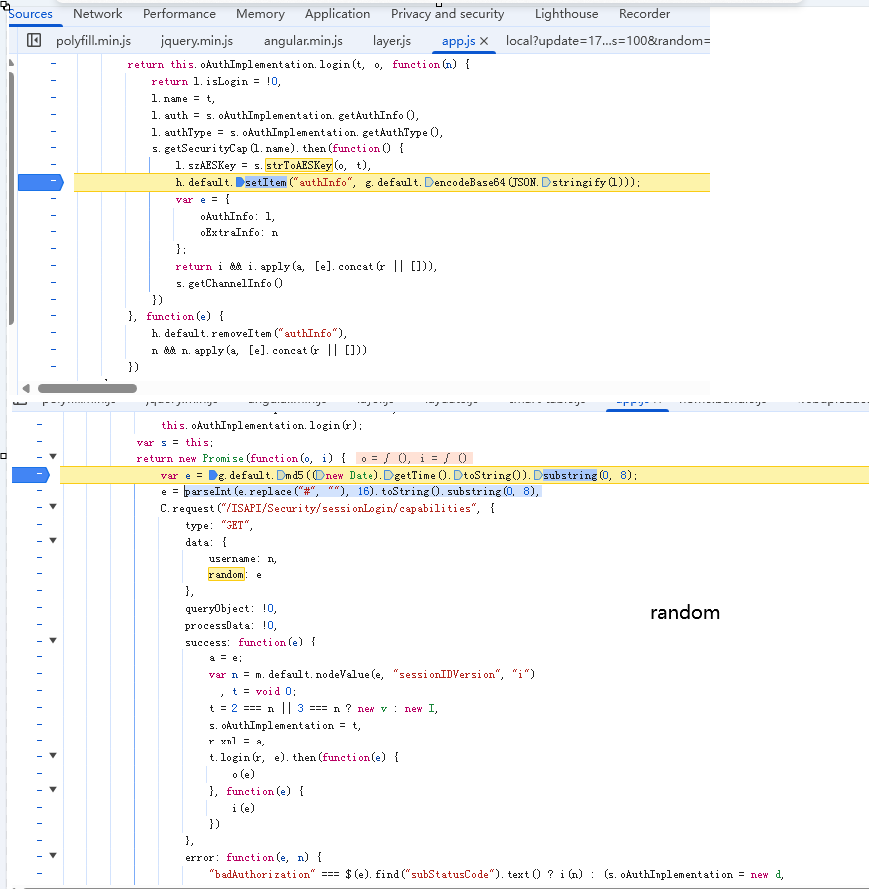Select the local?update=17... file tab
869x889 pixels.
click(607, 41)
